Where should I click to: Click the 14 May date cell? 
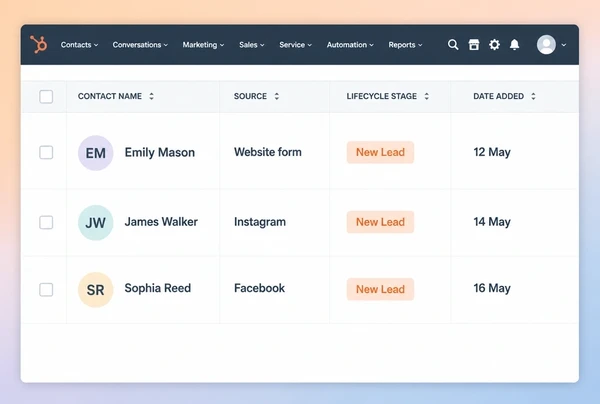tap(492, 222)
